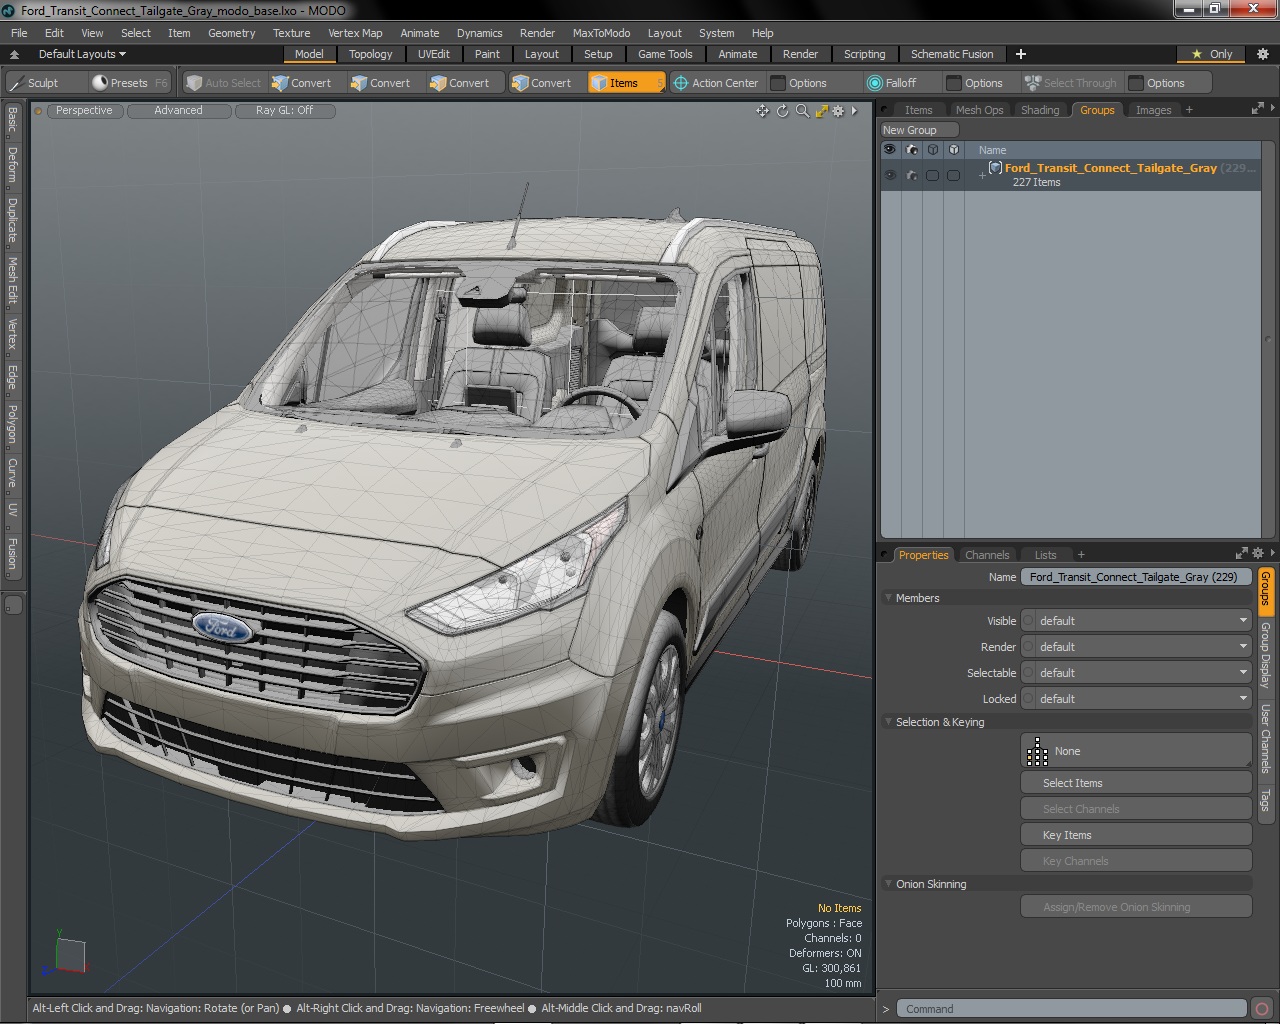
Task: Click the selectable cube column header
Action: tap(932, 149)
